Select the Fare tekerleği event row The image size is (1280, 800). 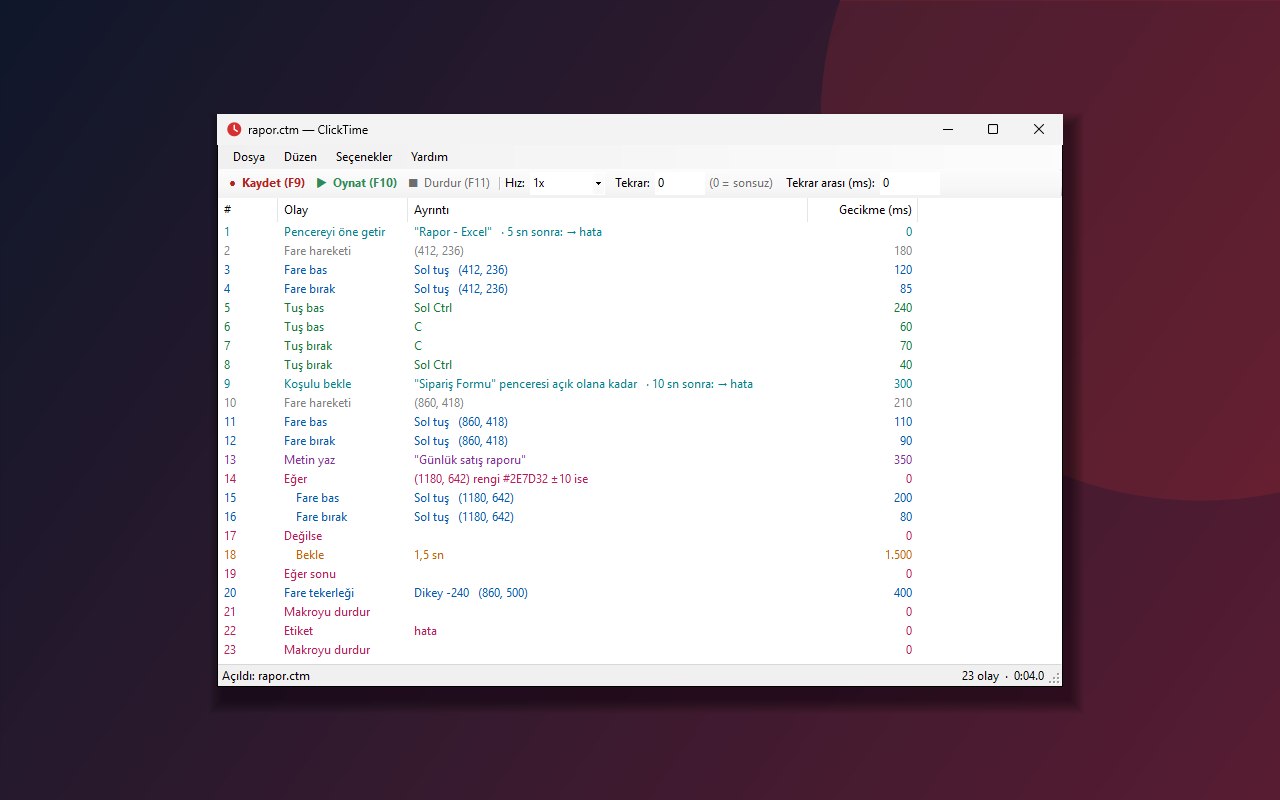(640, 593)
